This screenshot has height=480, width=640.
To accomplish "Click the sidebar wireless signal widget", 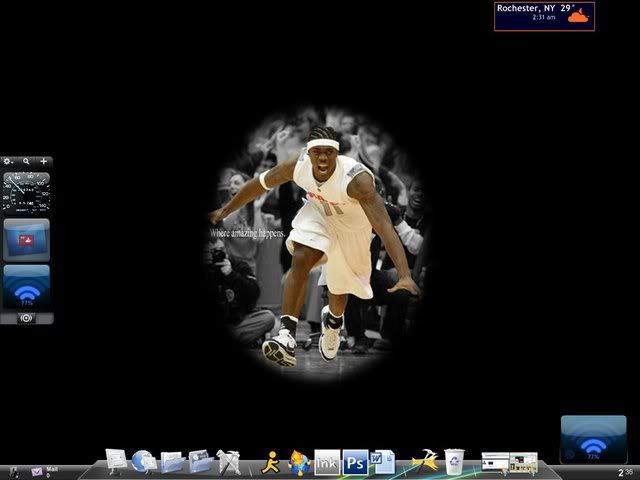I will [26, 287].
